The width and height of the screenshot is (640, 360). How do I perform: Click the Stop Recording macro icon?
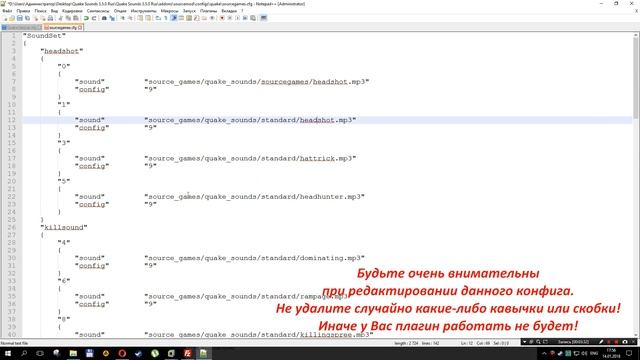pyautogui.click(x=230, y=18)
